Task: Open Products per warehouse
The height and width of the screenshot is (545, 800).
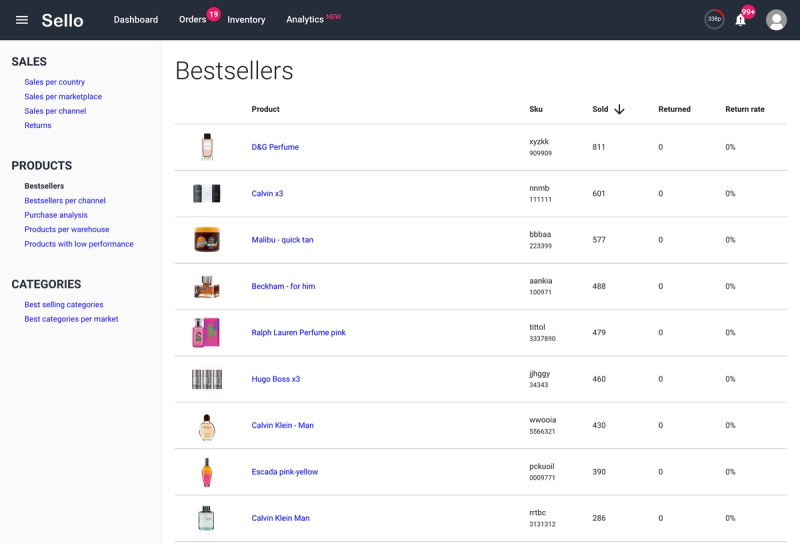Action: [67, 229]
